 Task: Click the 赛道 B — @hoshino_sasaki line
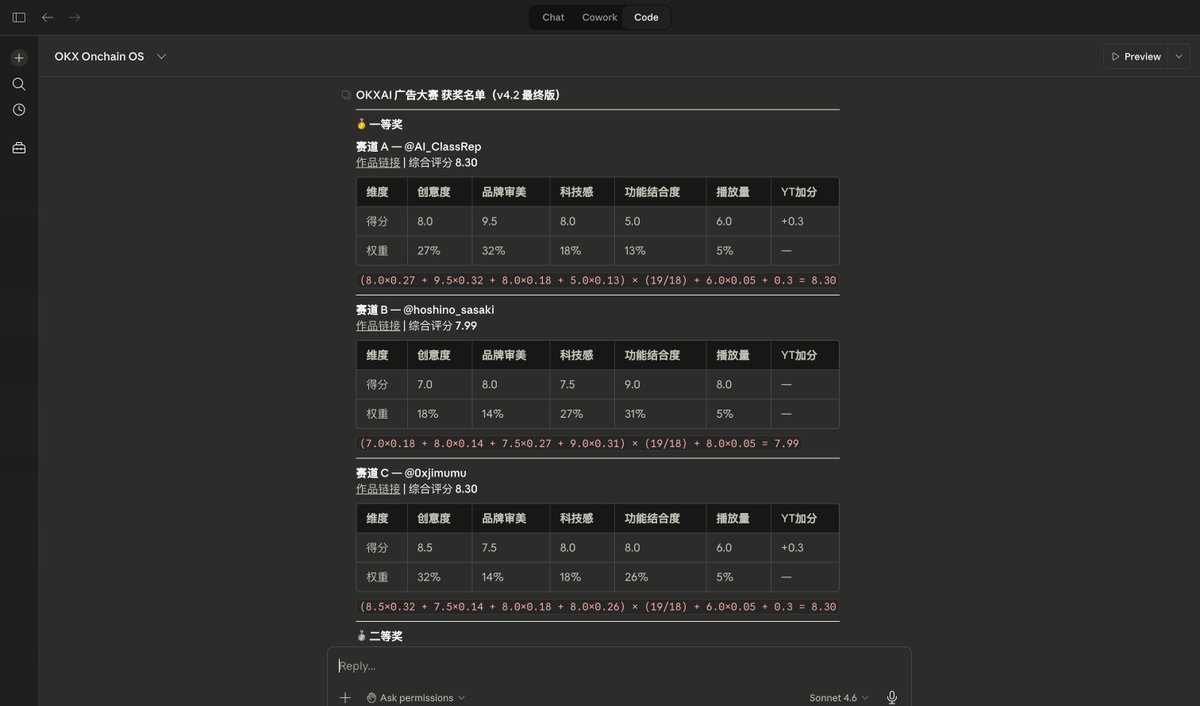tap(425, 310)
